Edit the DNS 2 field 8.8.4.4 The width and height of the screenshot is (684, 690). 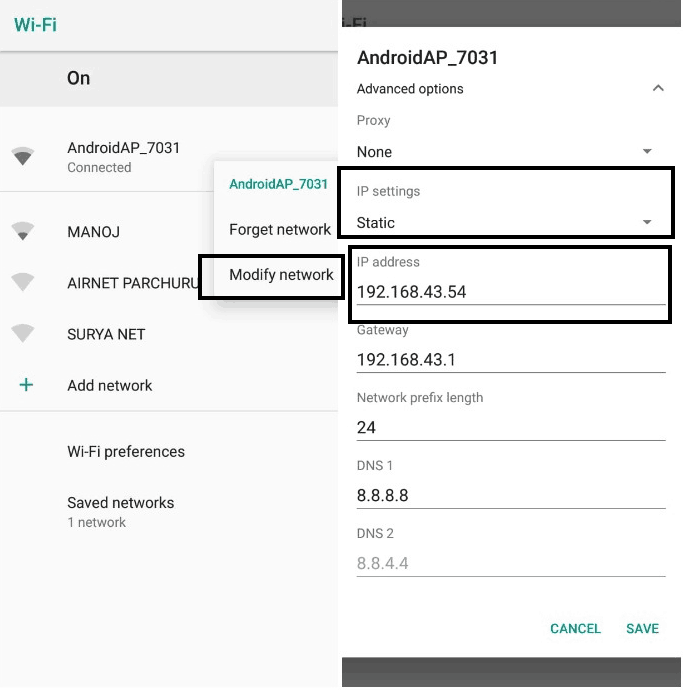(x=511, y=563)
